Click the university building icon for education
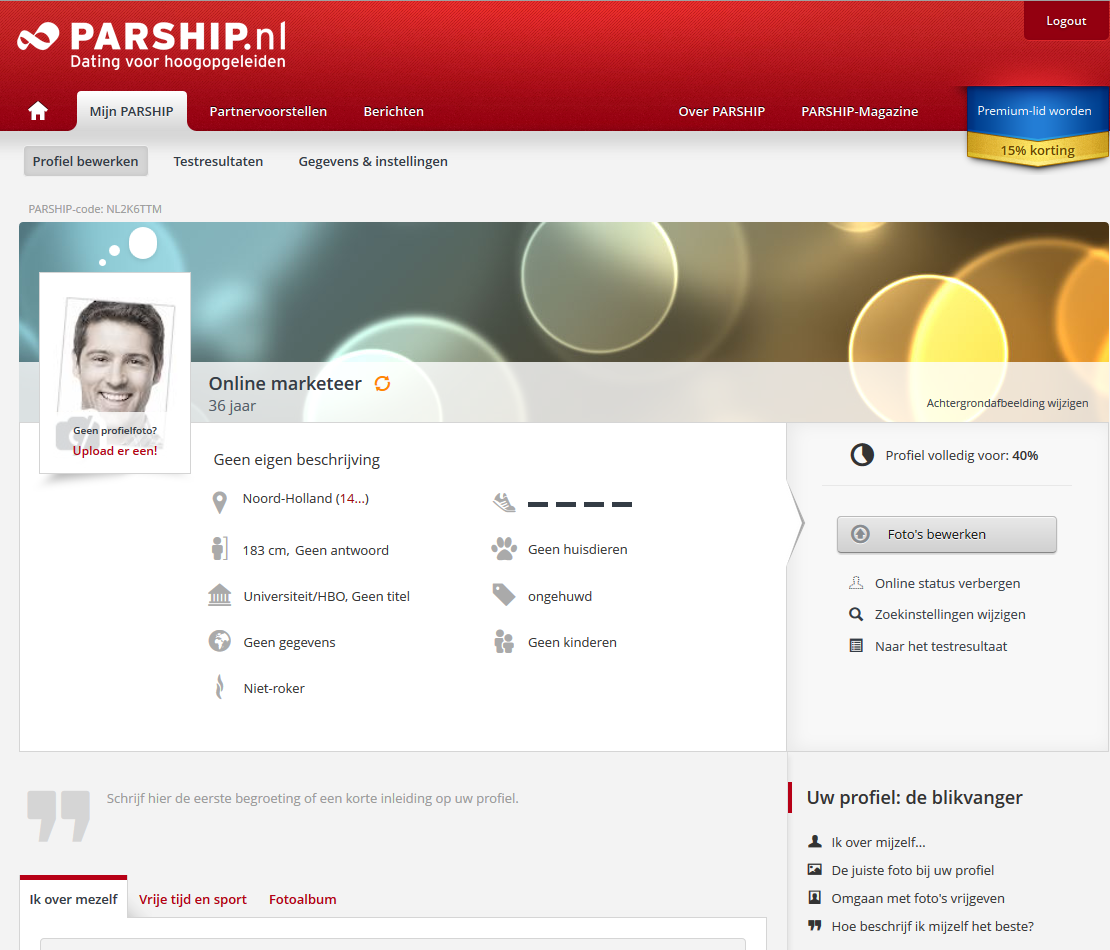 point(219,595)
